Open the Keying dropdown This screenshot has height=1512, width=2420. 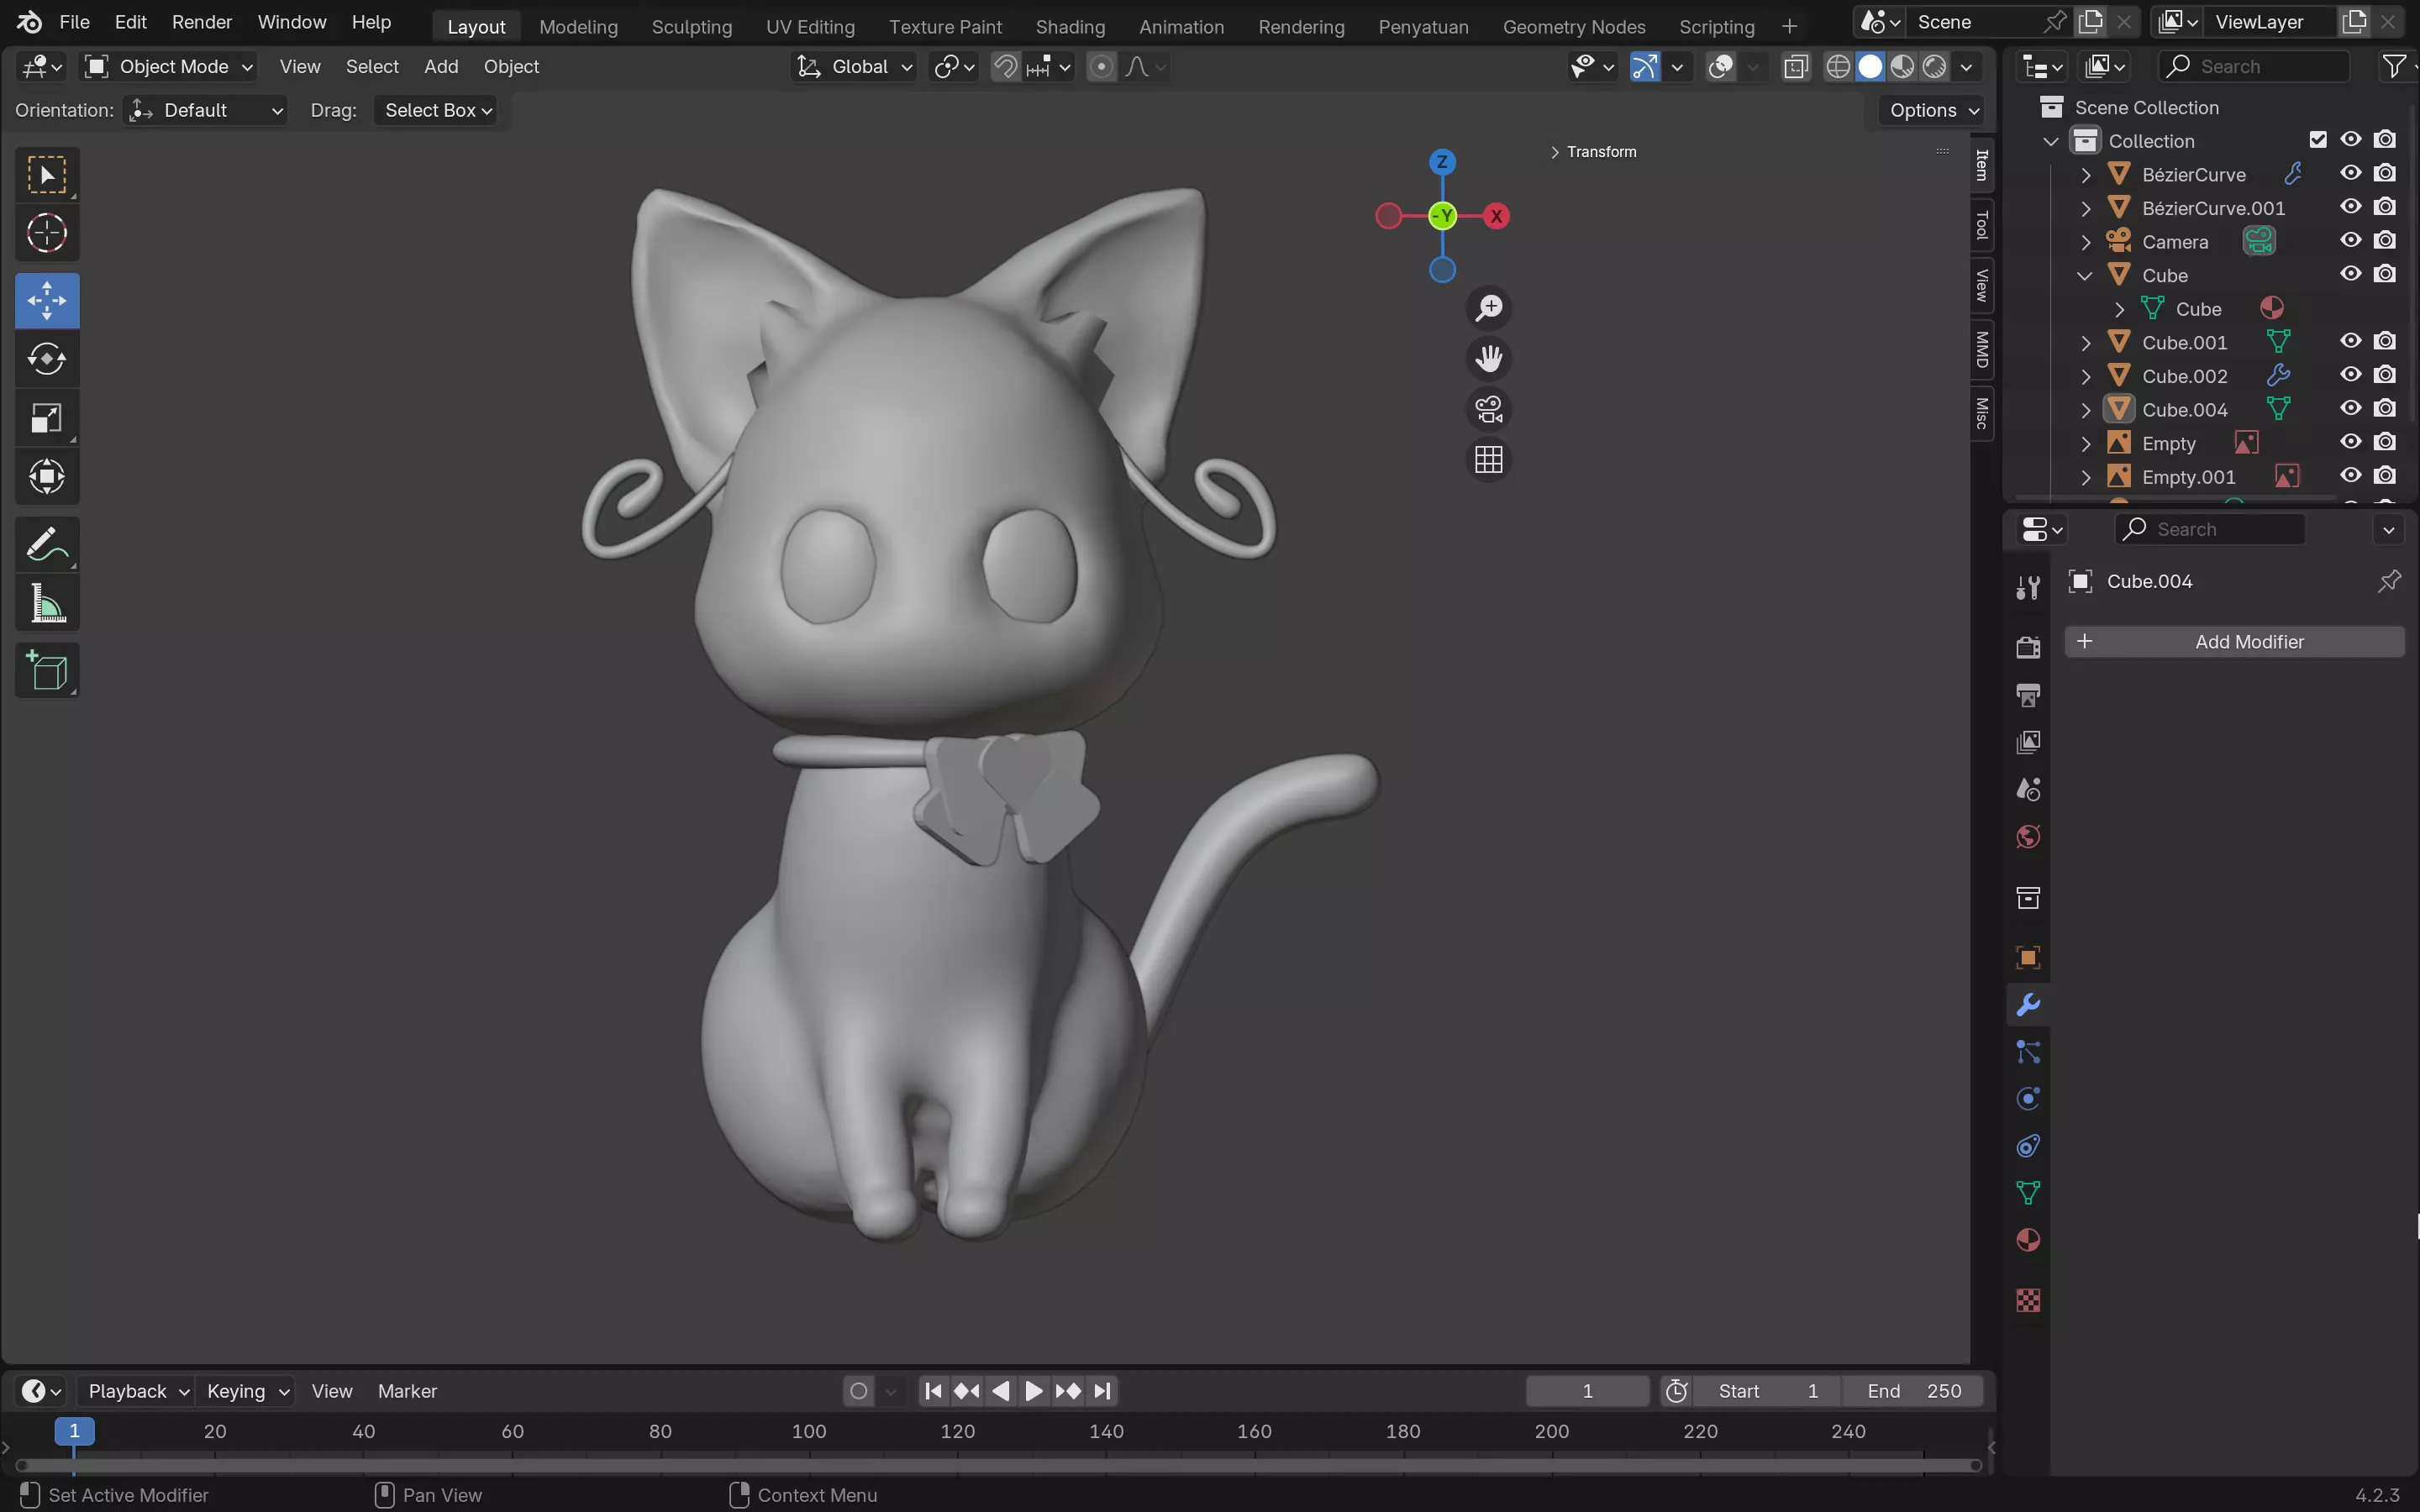point(246,1391)
